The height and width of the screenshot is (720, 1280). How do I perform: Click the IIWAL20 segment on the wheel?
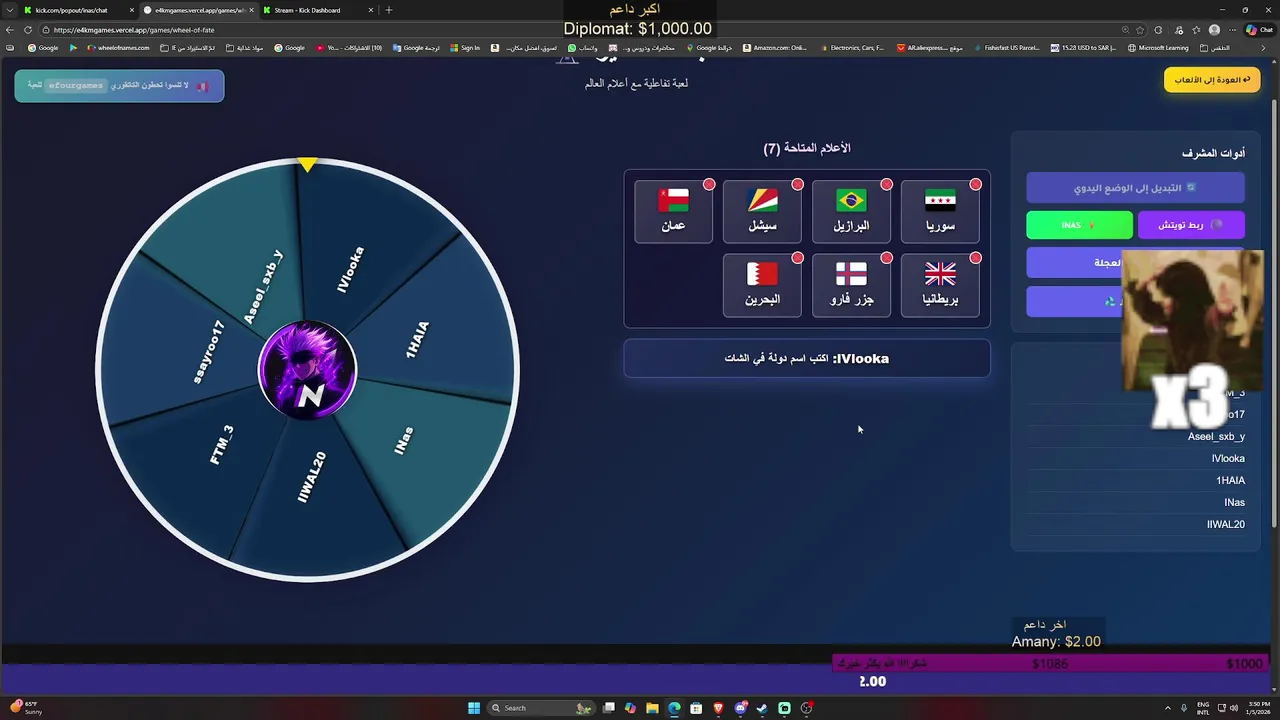click(x=311, y=477)
